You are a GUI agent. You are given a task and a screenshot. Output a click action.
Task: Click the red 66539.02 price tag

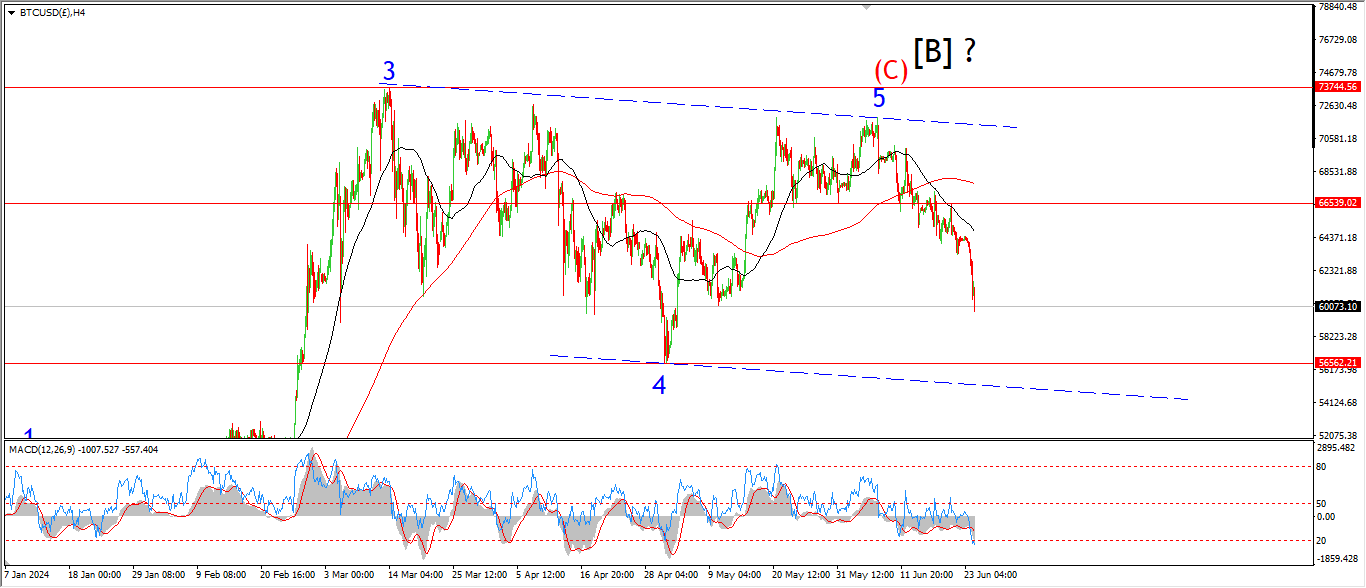tap(1337, 203)
